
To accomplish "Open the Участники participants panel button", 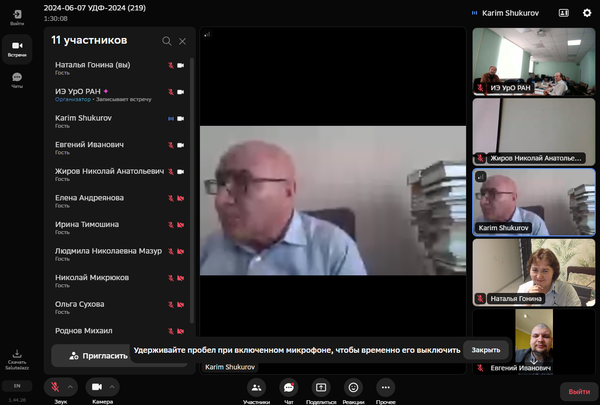I will tap(256, 387).
